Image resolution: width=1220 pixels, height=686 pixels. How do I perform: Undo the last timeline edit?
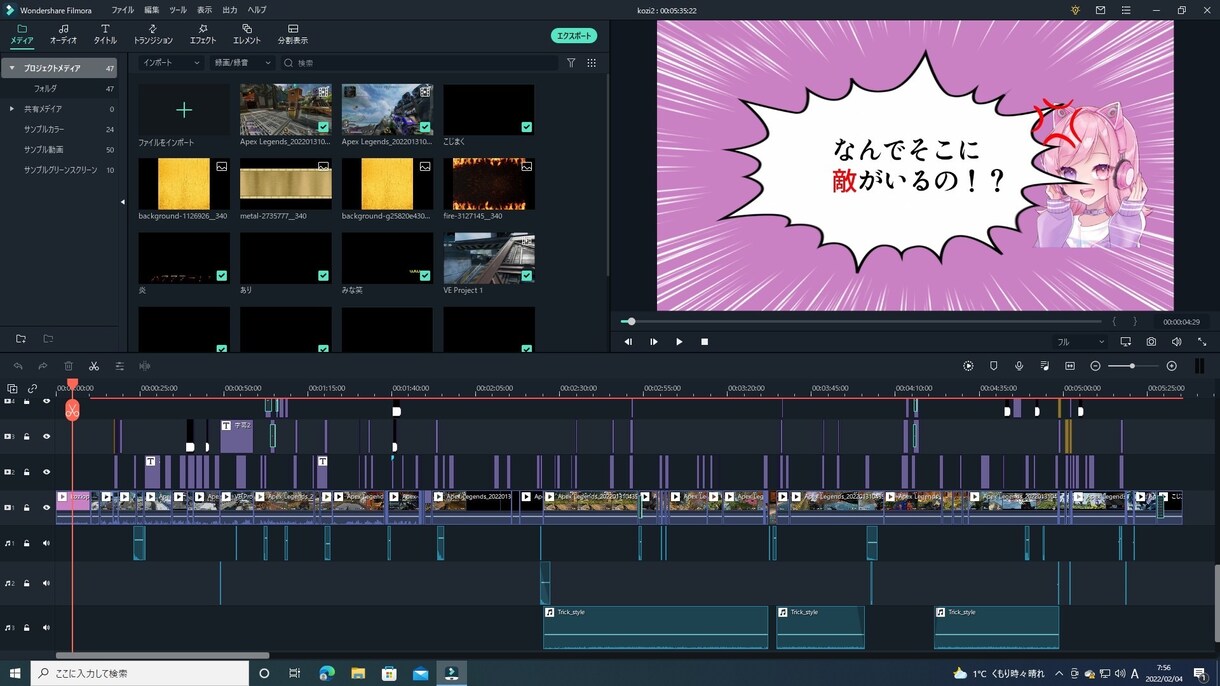(x=18, y=366)
